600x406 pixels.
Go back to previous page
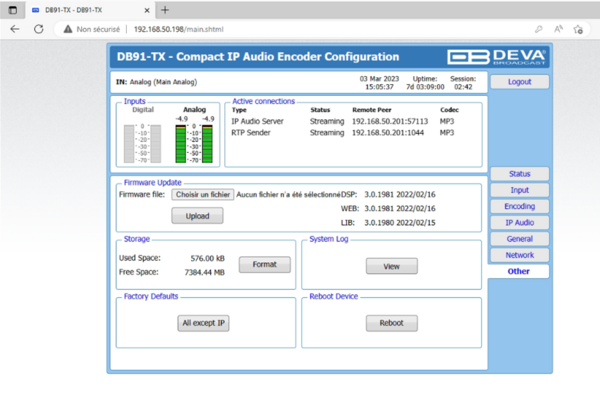click(15, 29)
